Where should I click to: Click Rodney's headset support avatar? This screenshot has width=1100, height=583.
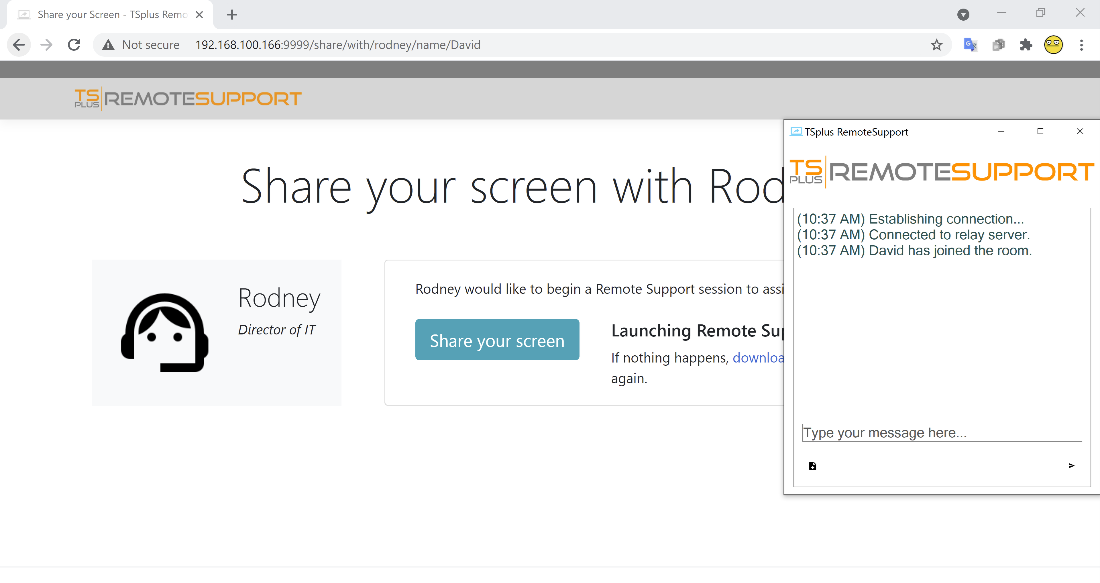(164, 333)
